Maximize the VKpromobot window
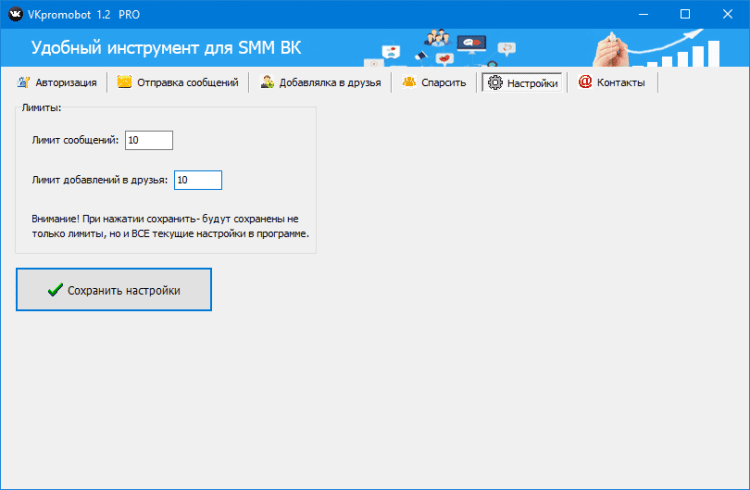Image resolution: width=750 pixels, height=490 pixels. coord(685,14)
